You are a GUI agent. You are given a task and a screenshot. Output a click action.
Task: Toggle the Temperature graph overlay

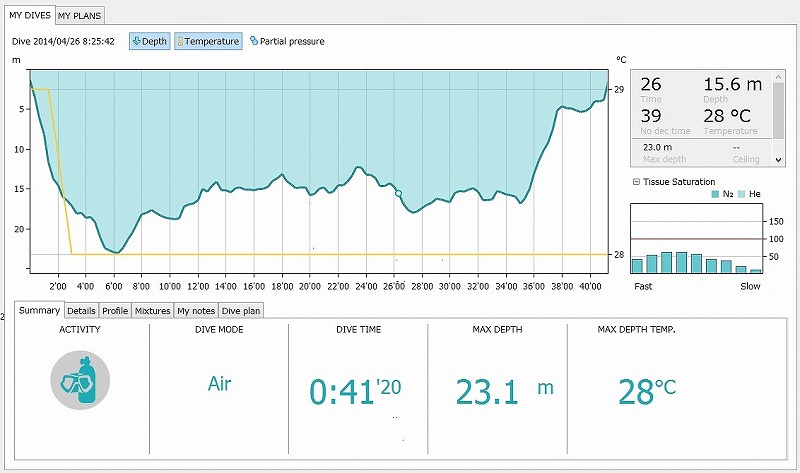coord(208,41)
